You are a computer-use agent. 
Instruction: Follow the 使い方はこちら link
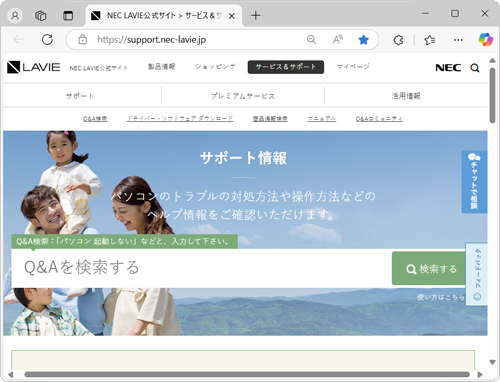441,297
